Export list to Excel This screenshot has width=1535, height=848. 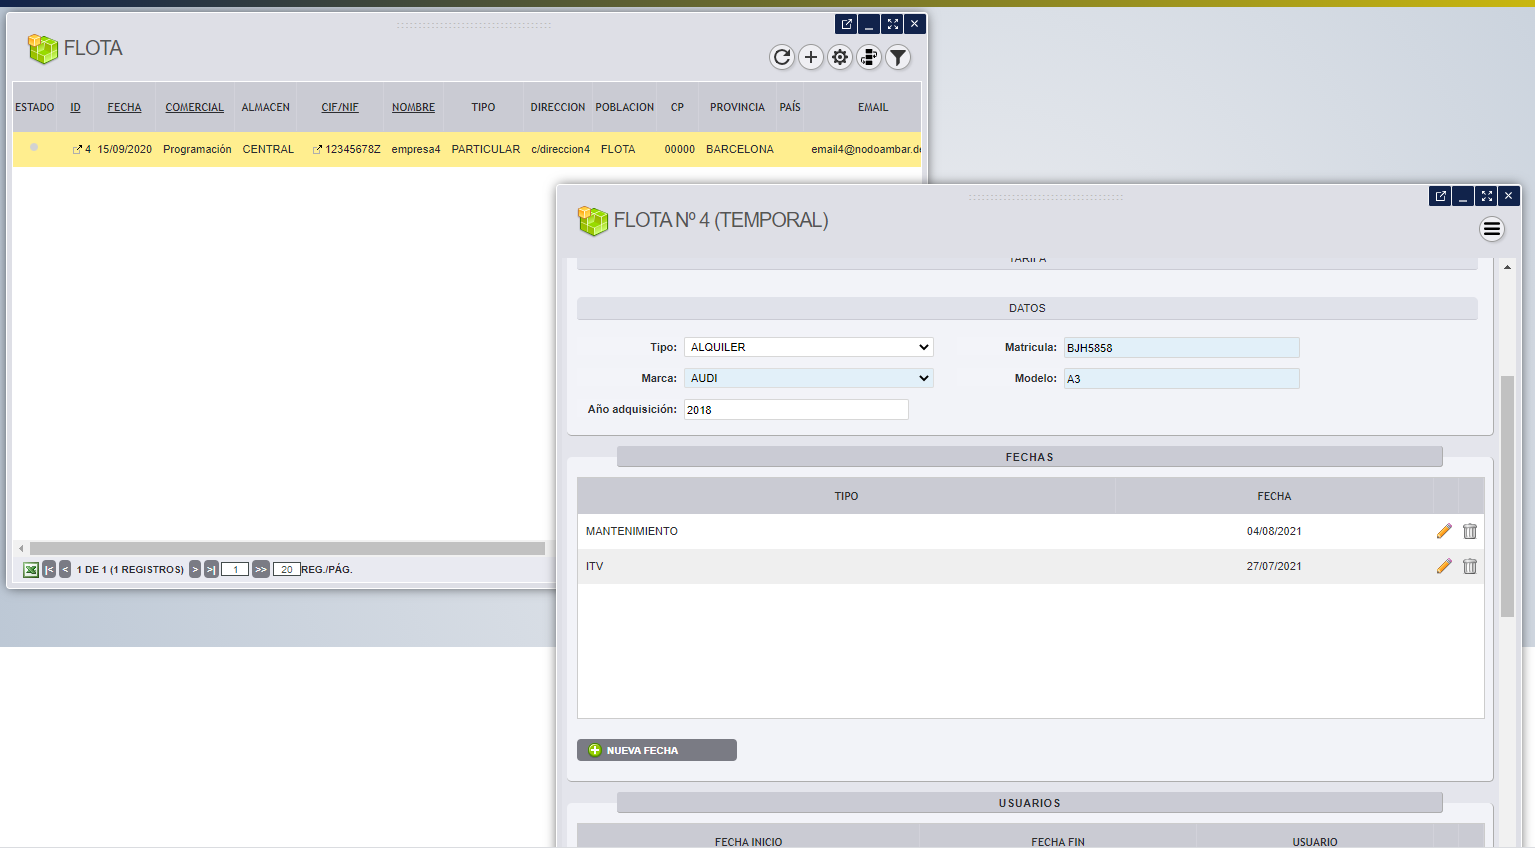pos(31,569)
